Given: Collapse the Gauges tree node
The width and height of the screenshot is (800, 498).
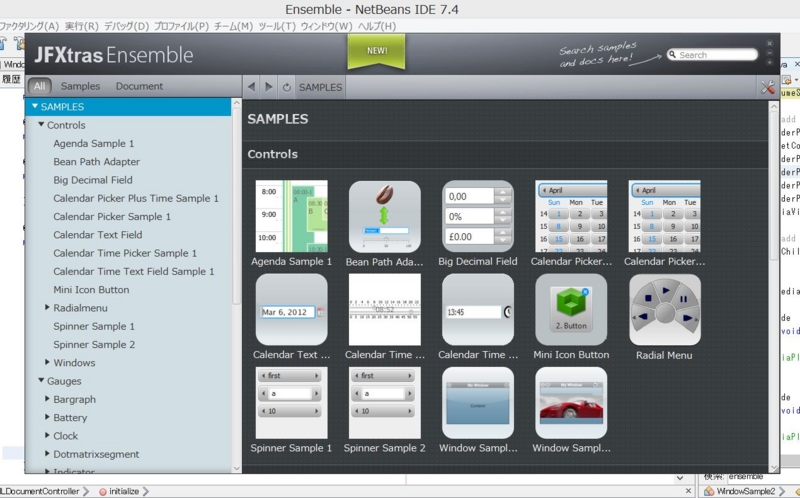Looking at the screenshot, I should (41, 380).
